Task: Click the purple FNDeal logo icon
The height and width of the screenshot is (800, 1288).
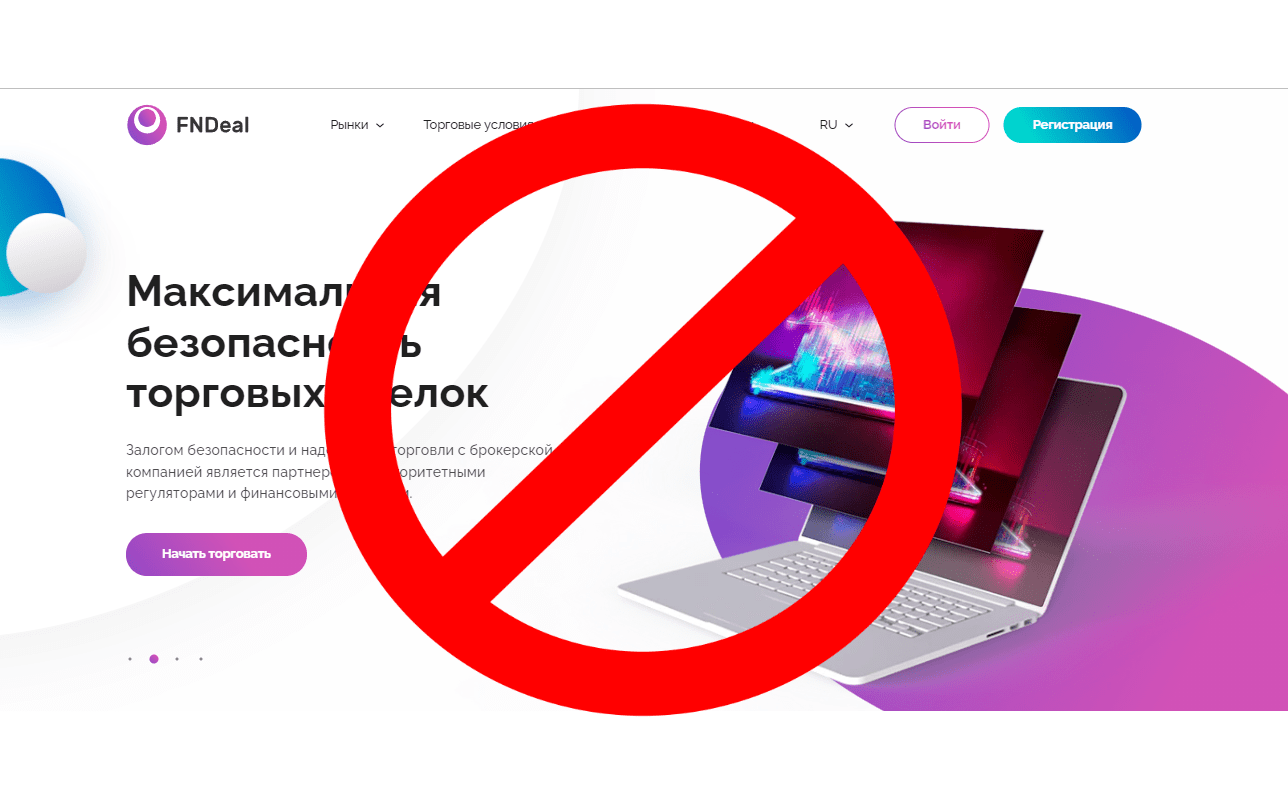Action: coord(147,125)
